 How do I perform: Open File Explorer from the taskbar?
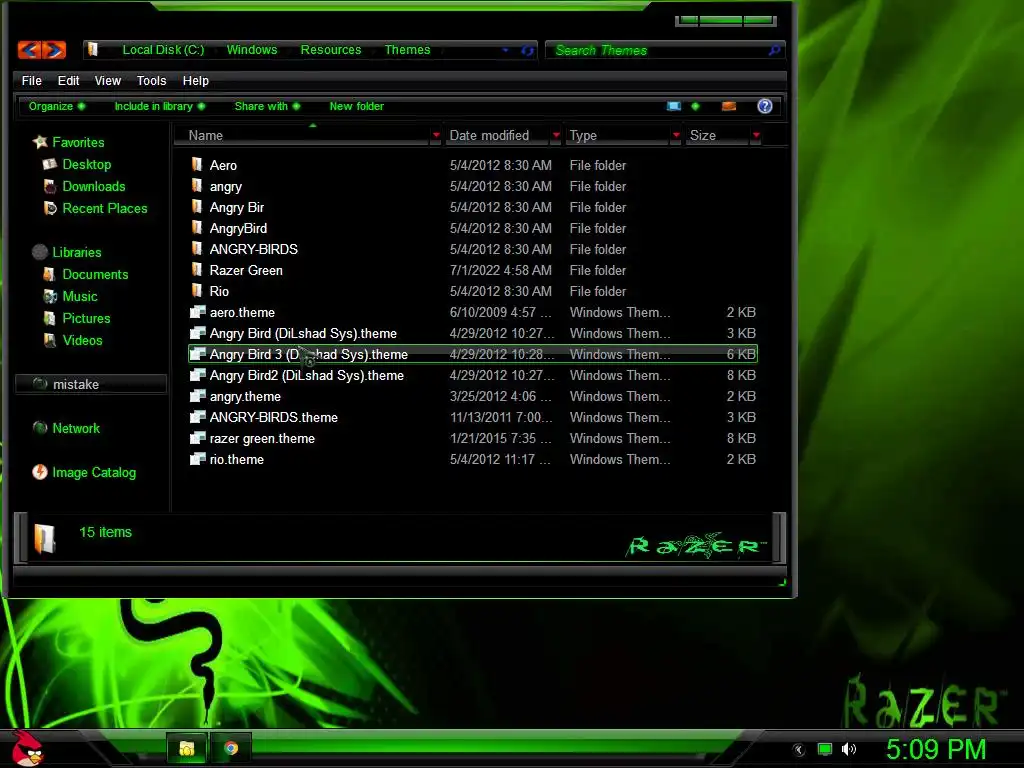tap(187, 748)
